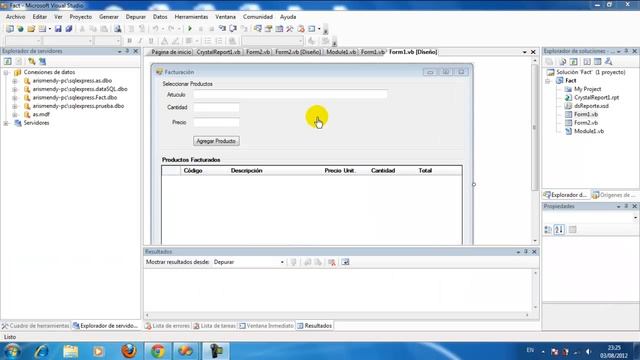The width and height of the screenshot is (640, 360).
Task: Select dsReporte.xsd in Solution Explorer
Action: [591, 106]
